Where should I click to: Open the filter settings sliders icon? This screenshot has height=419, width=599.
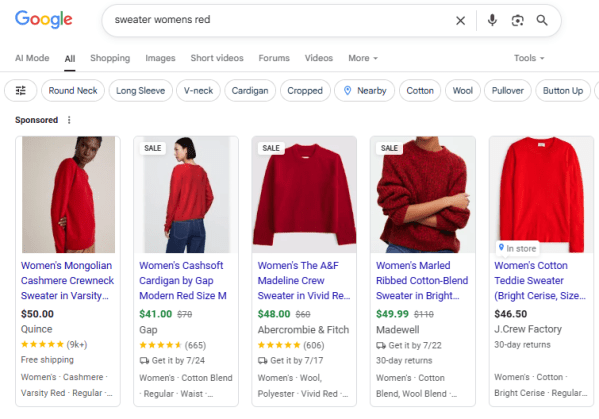(x=21, y=91)
